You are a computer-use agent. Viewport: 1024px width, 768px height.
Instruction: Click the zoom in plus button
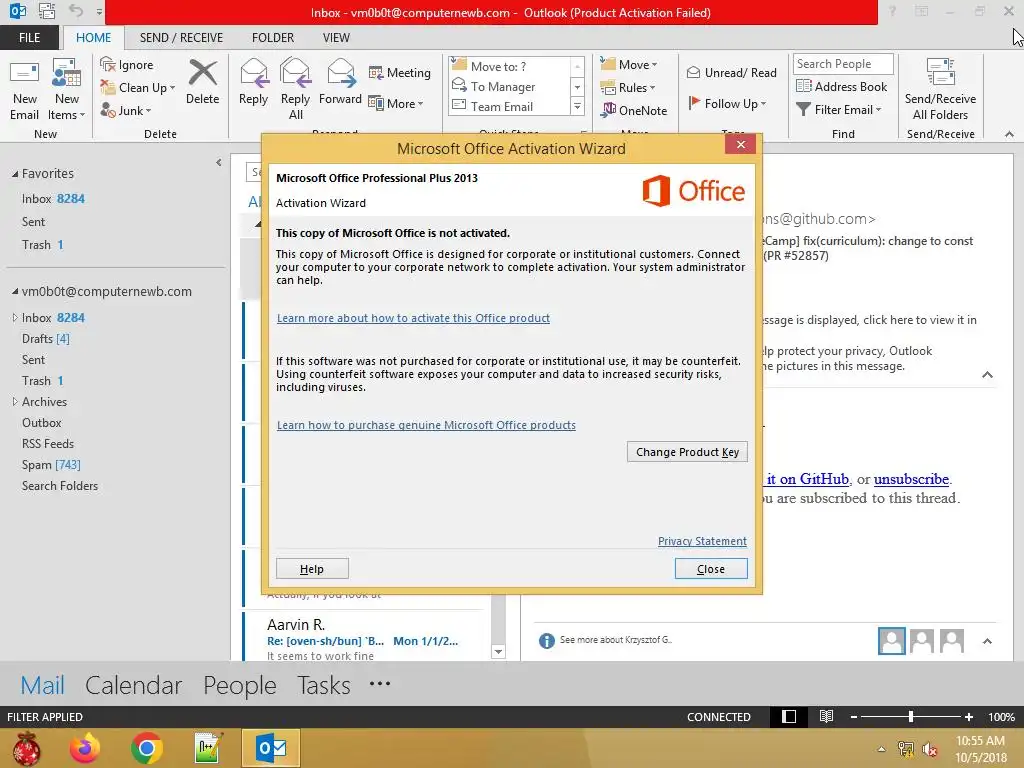coord(969,716)
